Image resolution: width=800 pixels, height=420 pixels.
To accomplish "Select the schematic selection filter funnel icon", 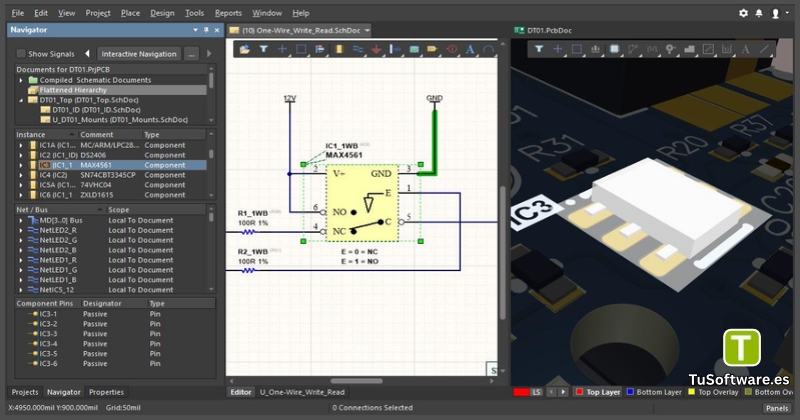I will [x=264, y=50].
